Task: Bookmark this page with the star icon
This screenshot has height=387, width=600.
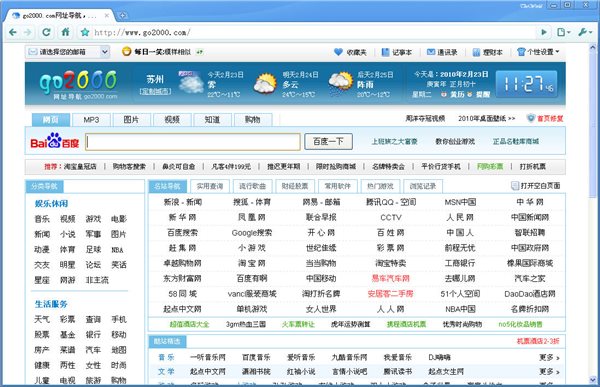Action: pyautogui.click(x=85, y=33)
